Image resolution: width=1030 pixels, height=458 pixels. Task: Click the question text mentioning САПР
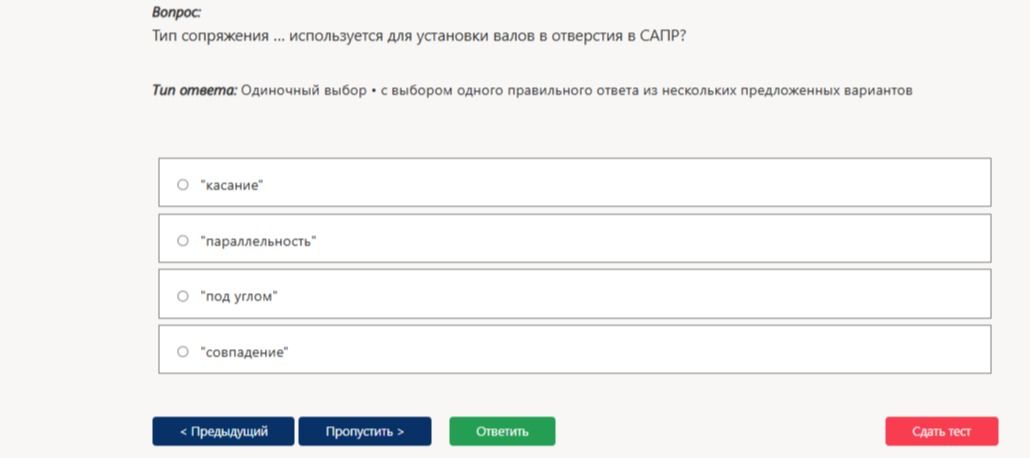tap(419, 36)
